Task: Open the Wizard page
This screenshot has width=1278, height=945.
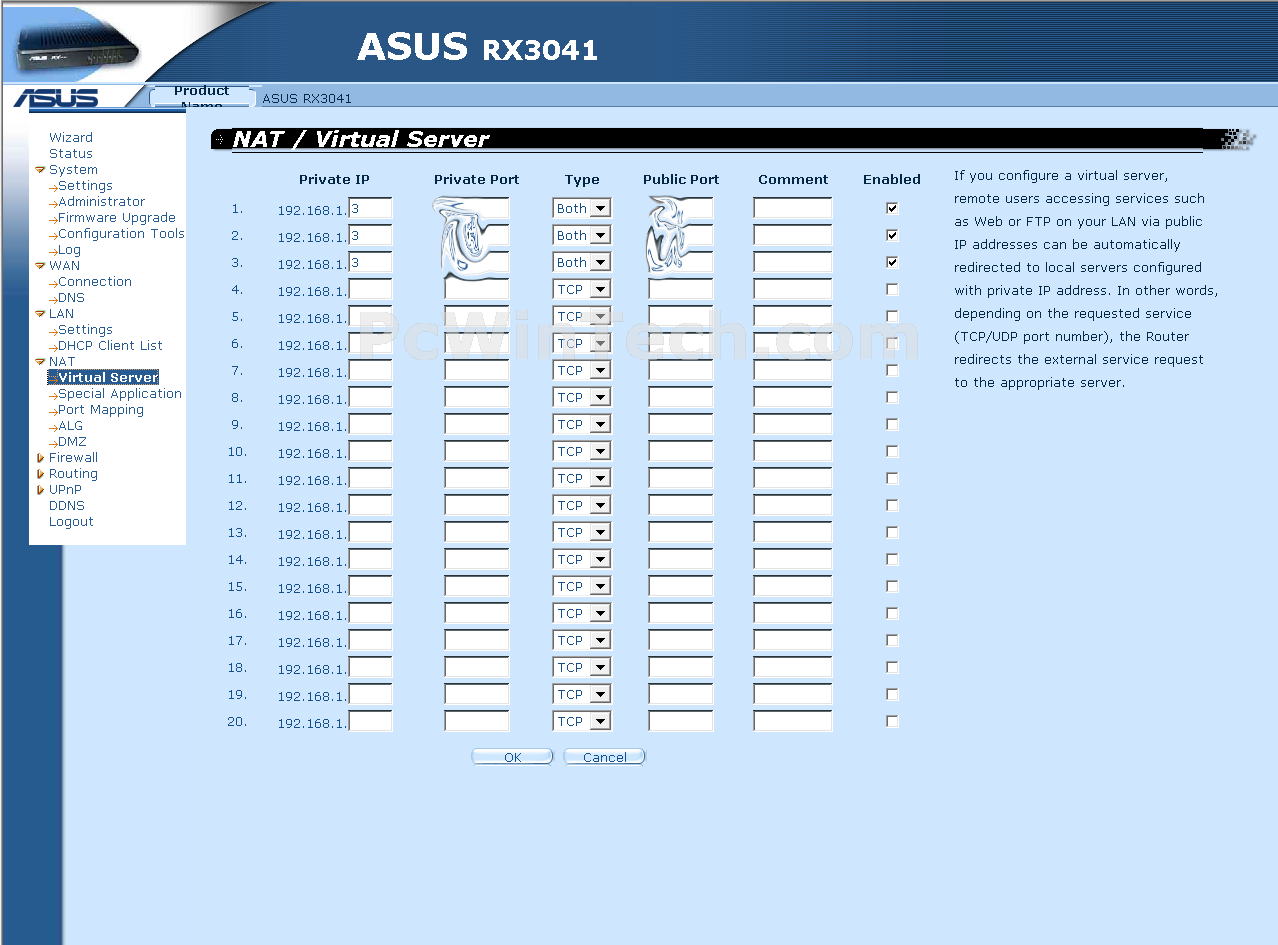Action: [71, 138]
